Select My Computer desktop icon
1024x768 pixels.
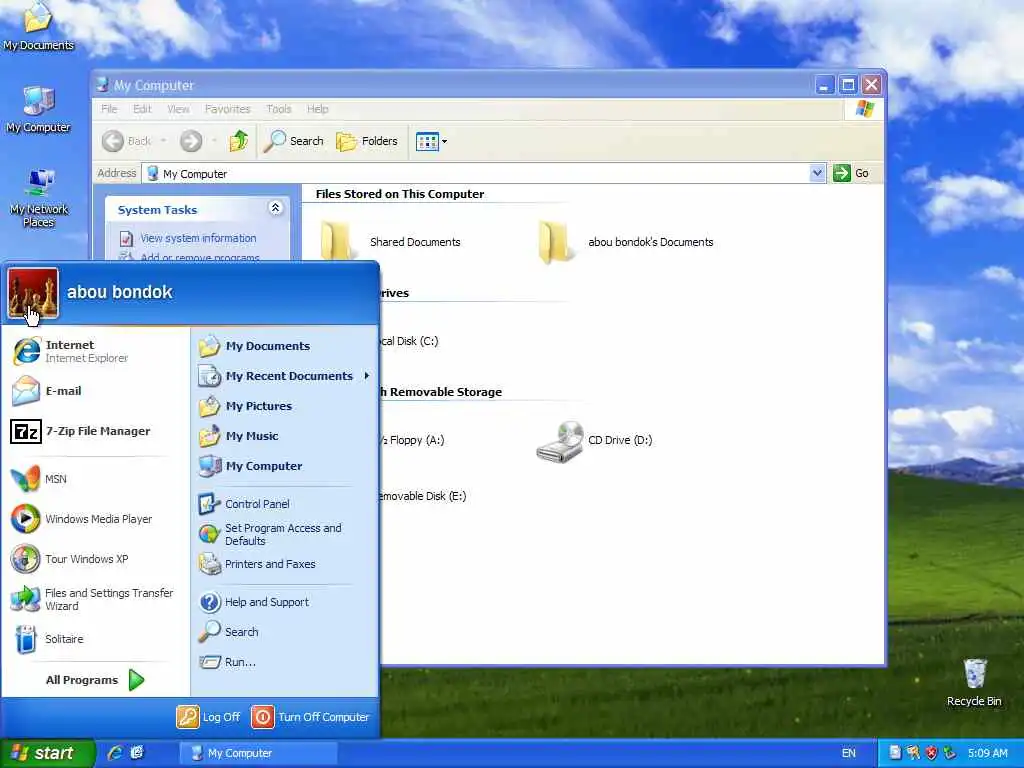pos(38,109)
